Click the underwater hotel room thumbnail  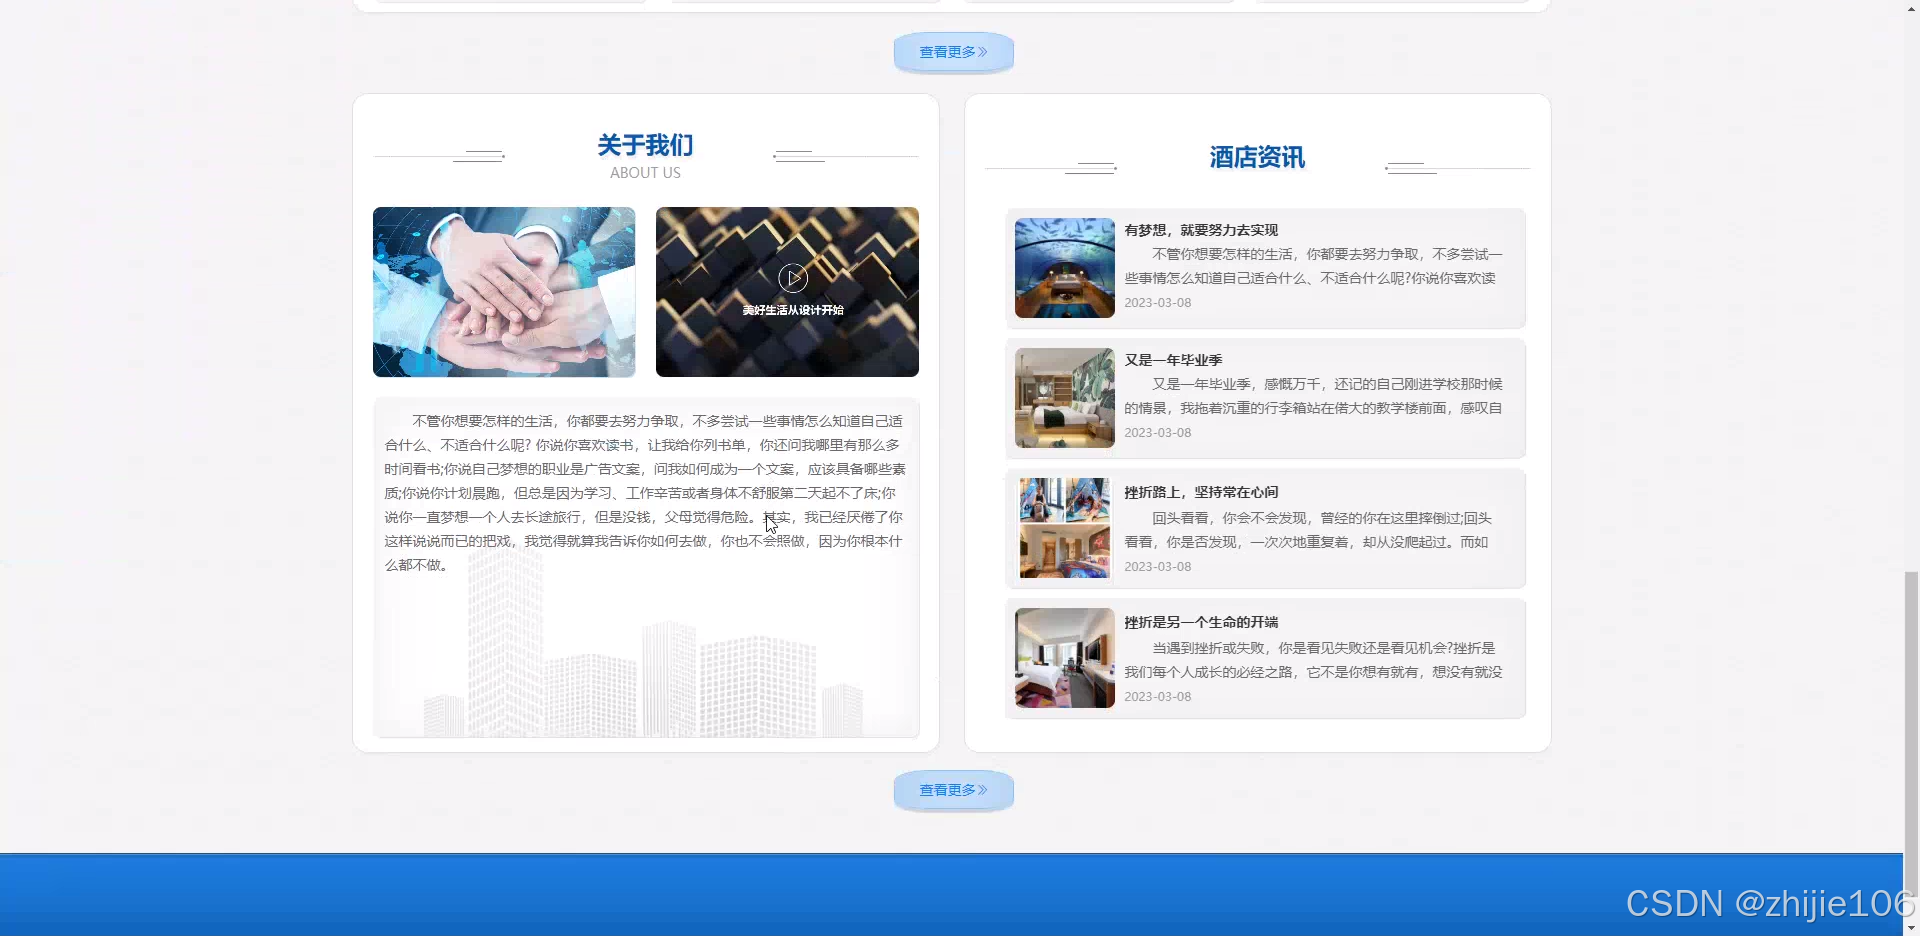click(x=1064, y=267)
